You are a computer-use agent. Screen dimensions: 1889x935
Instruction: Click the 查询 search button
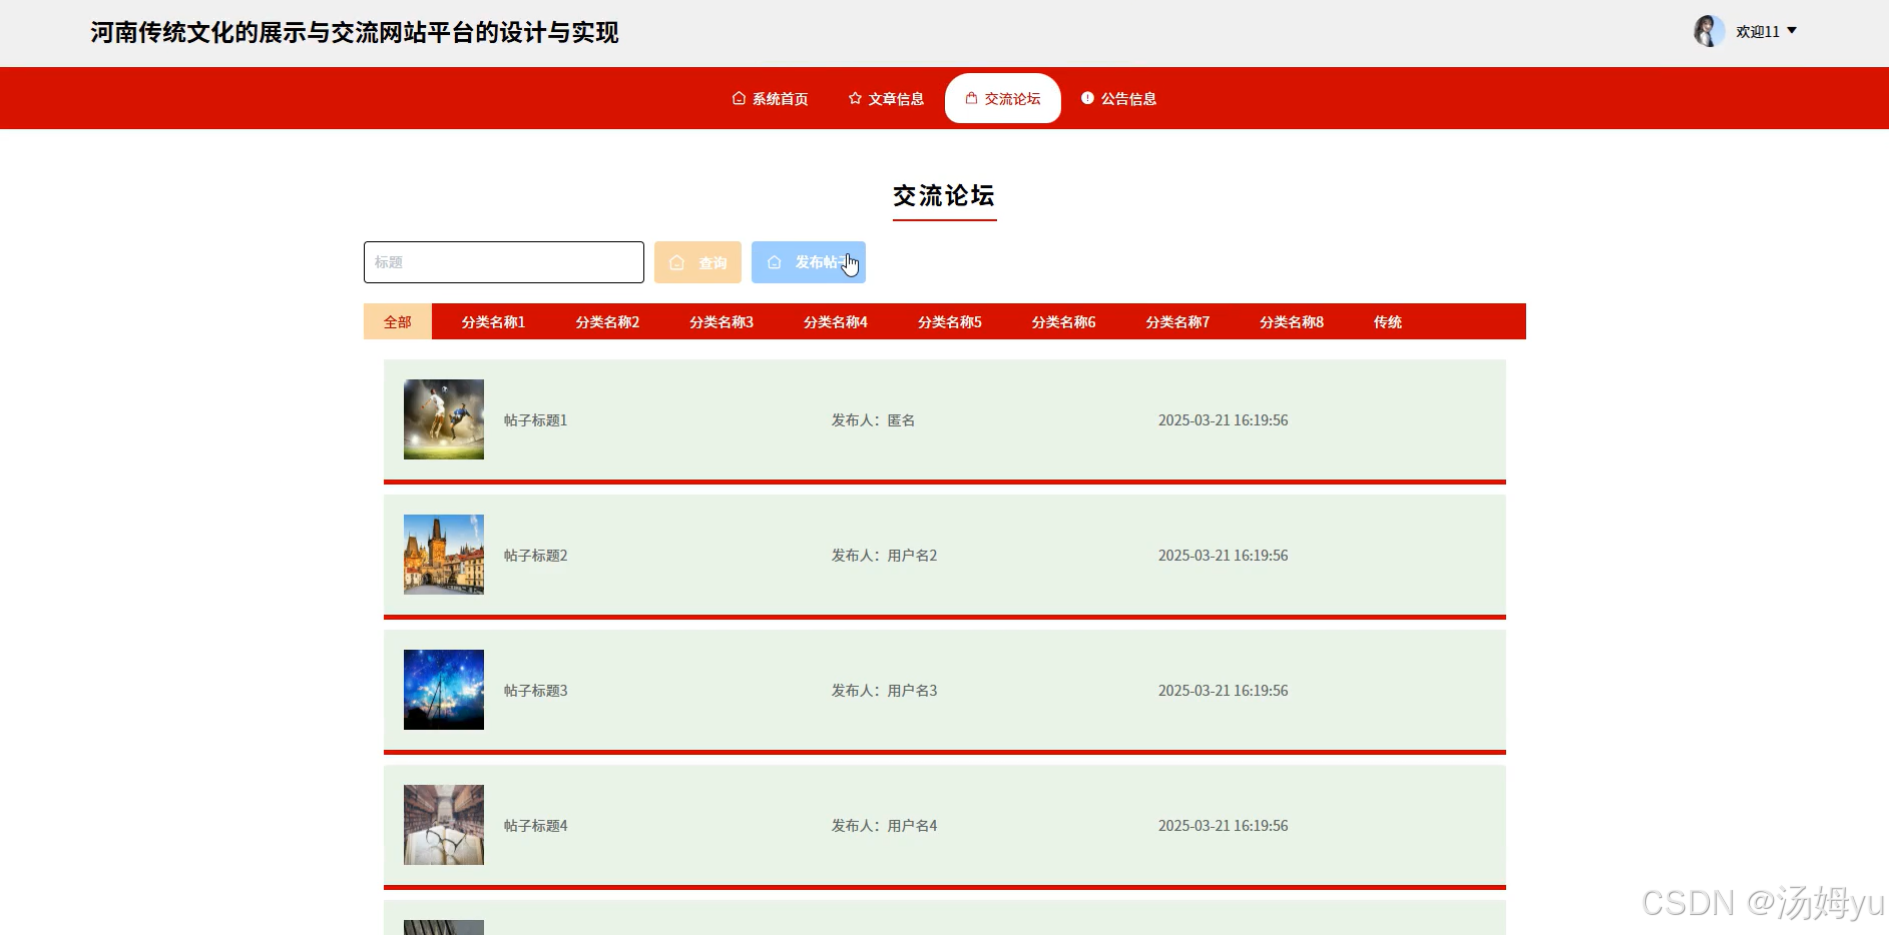[698, 262]
